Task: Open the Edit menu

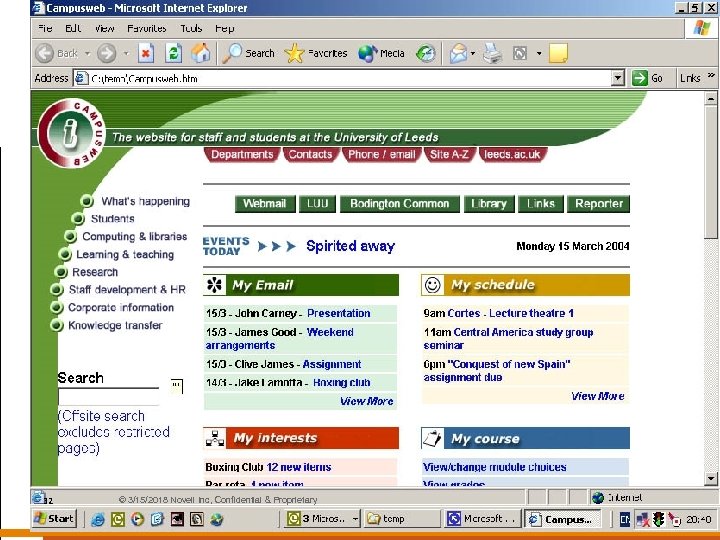Action: [x=73, y=28]
